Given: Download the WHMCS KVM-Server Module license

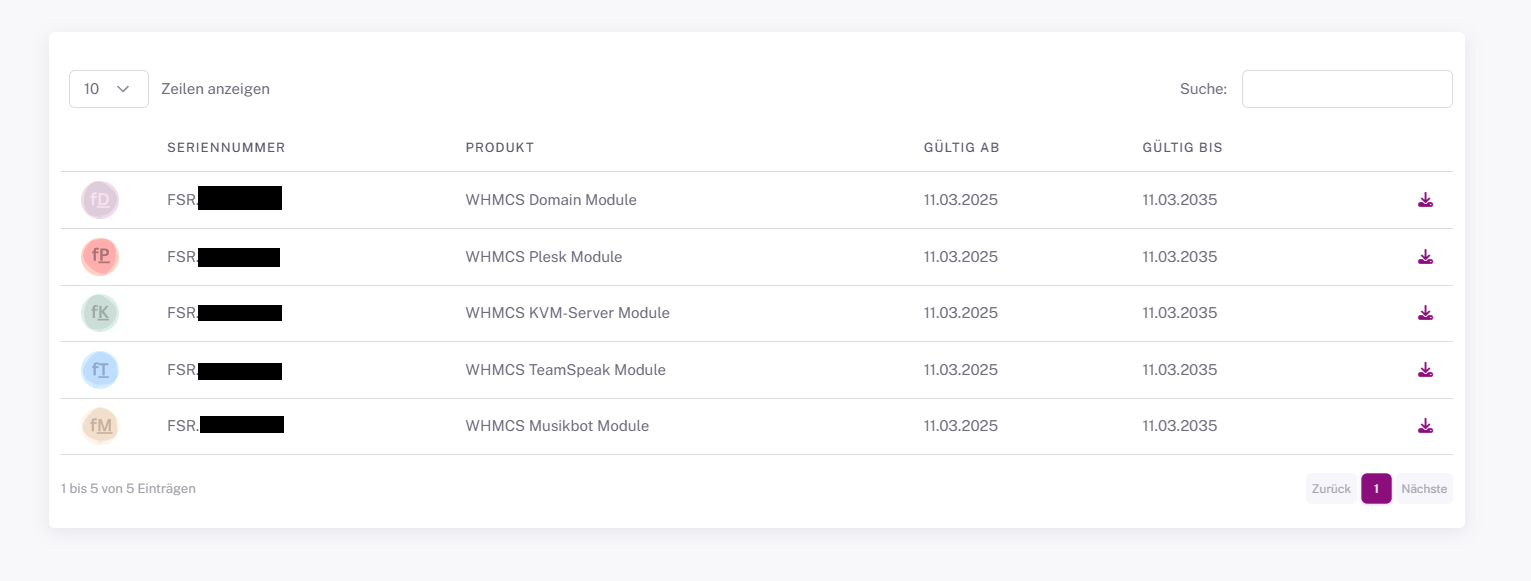Looking at the screenshot, I should coord(1425,313).
